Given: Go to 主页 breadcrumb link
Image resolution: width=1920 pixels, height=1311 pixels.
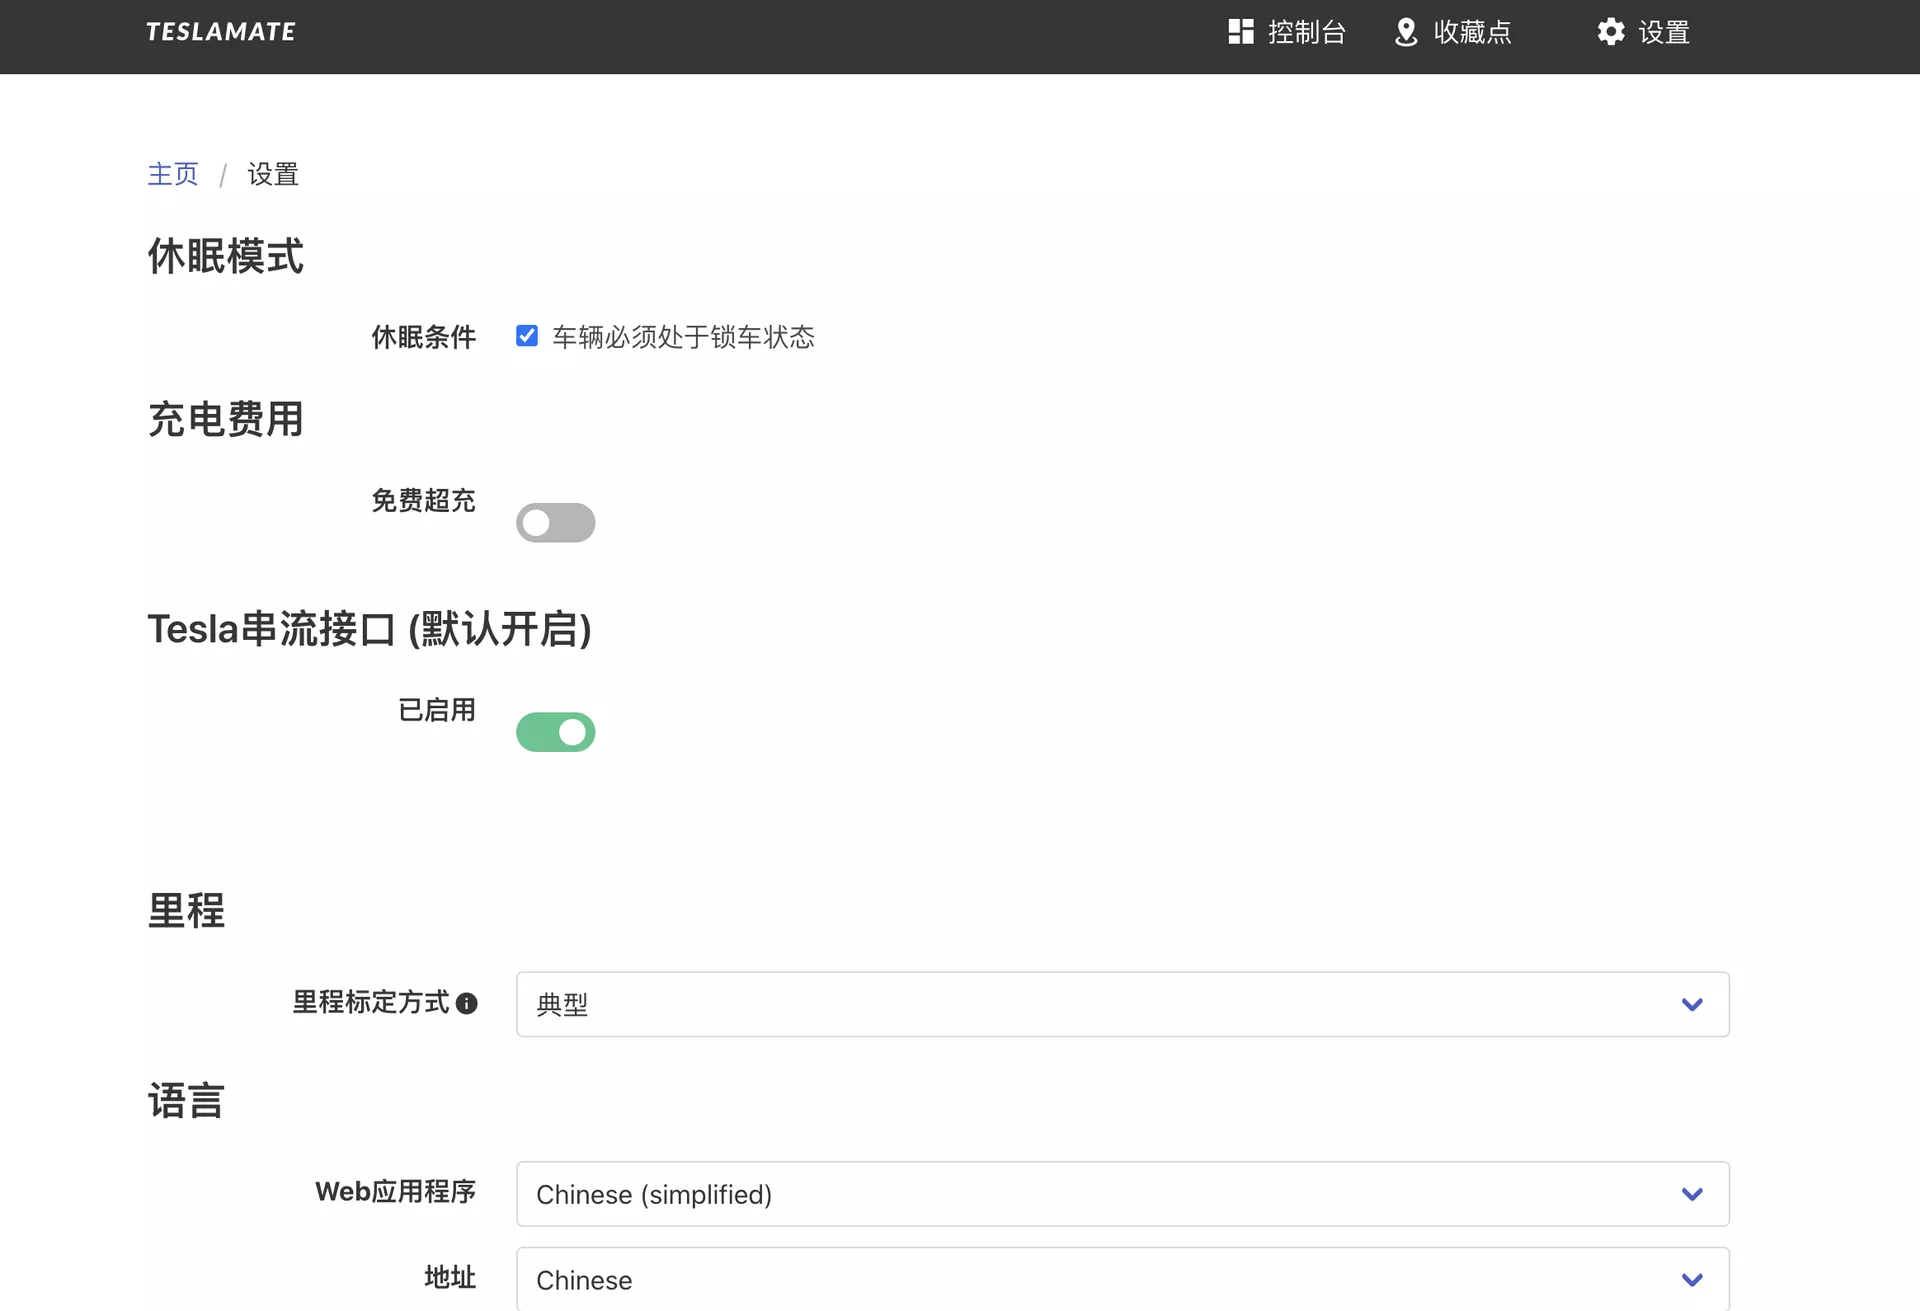Looking at the screenshot, I should click(x=173, y=174).
